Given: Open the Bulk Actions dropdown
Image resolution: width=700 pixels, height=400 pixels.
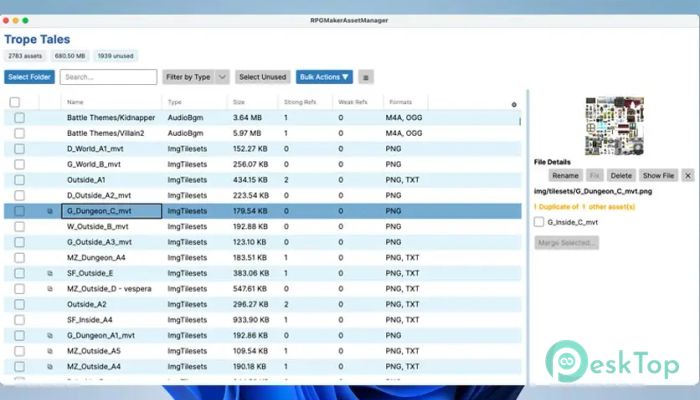Looking at the screenshot, I should click(324, 77).
